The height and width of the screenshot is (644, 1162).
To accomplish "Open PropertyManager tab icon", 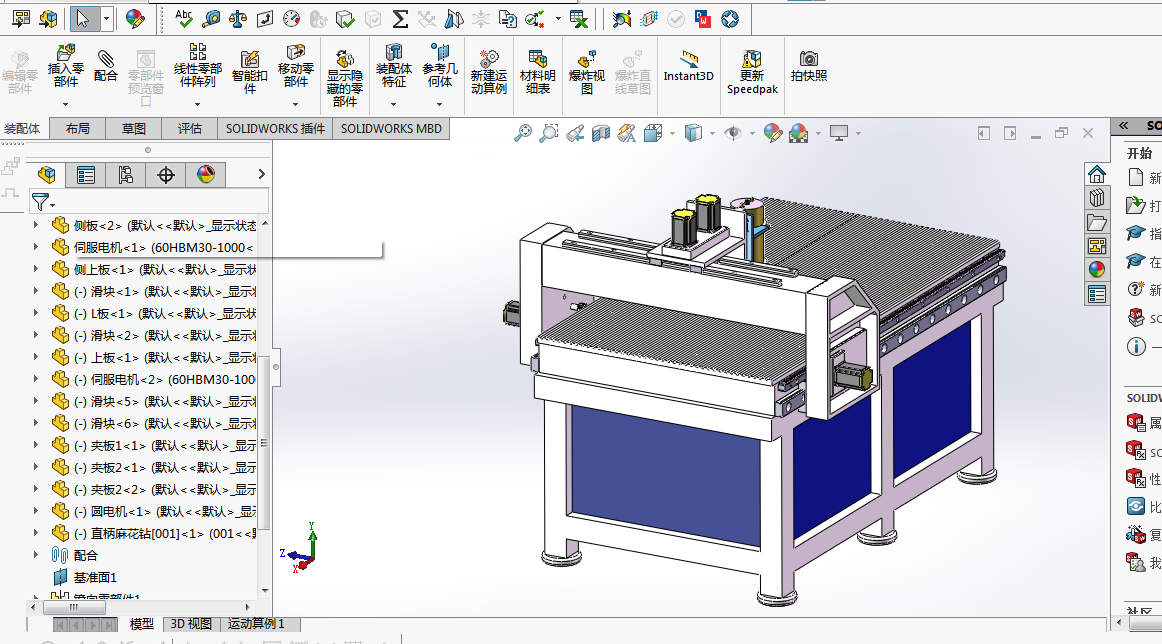I will [86, 175].
